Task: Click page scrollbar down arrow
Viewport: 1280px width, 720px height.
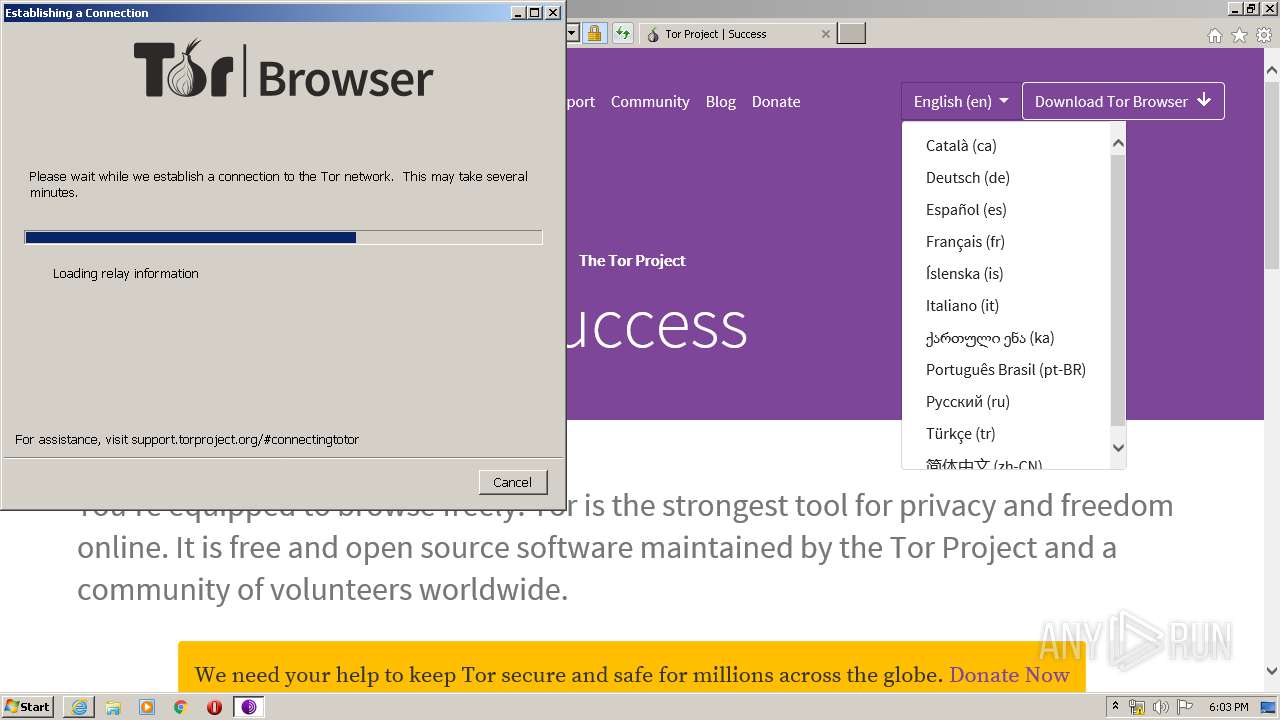Action: pos(1272,671)
